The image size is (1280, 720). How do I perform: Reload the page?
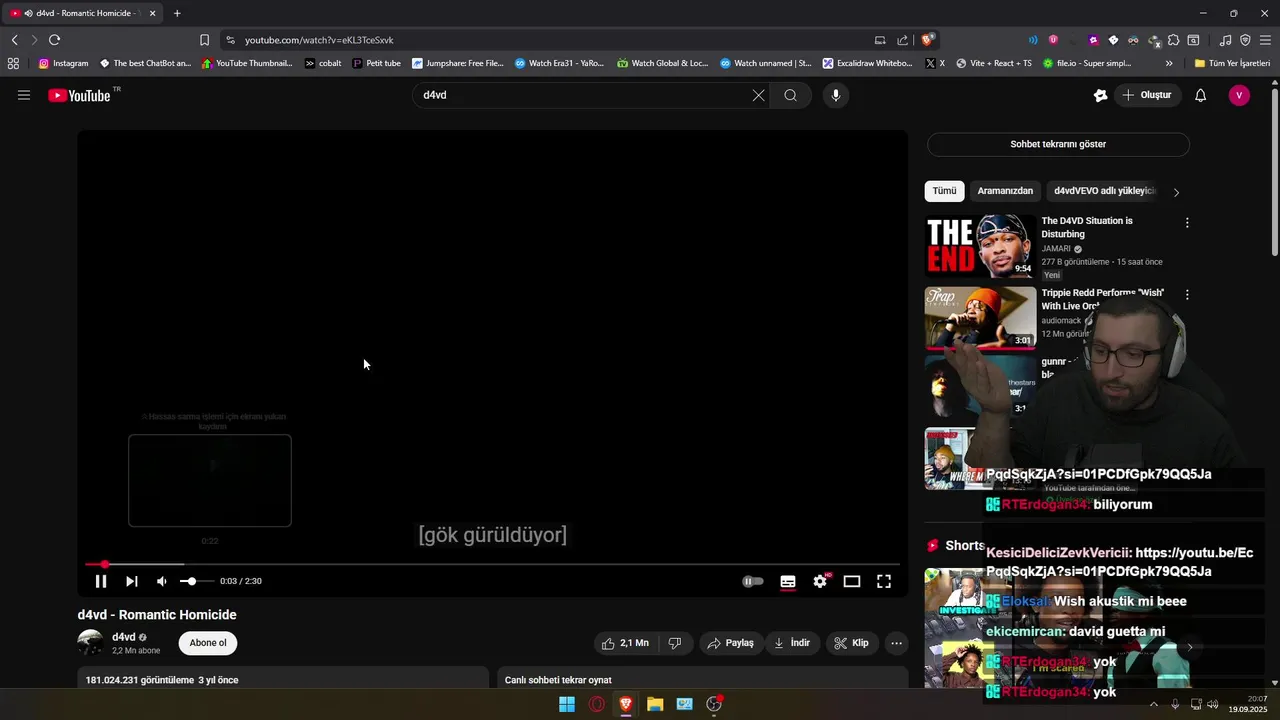click(54, 40)
